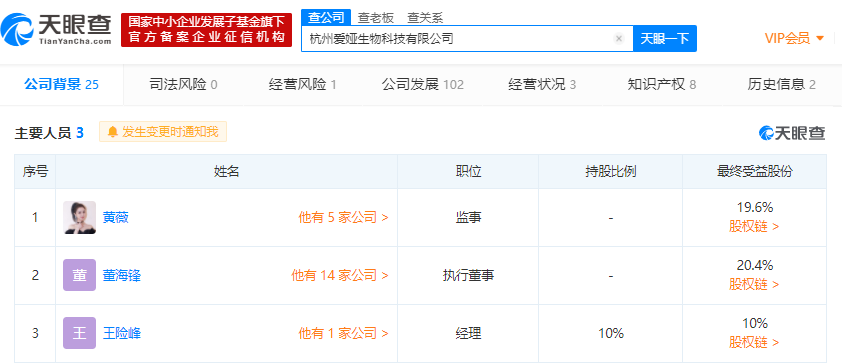This screenshot has width=842, height=363.
Task: Open 股权链 link under 20.4%
Action: [754, 285]
